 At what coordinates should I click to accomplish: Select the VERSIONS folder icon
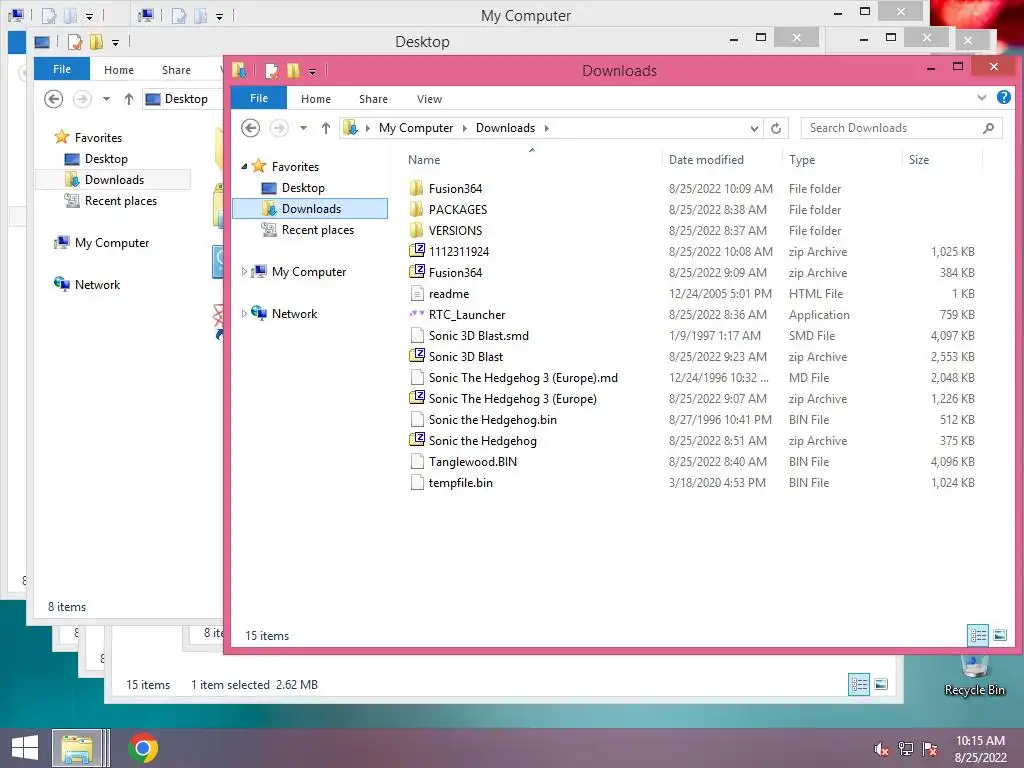[417, 231]
